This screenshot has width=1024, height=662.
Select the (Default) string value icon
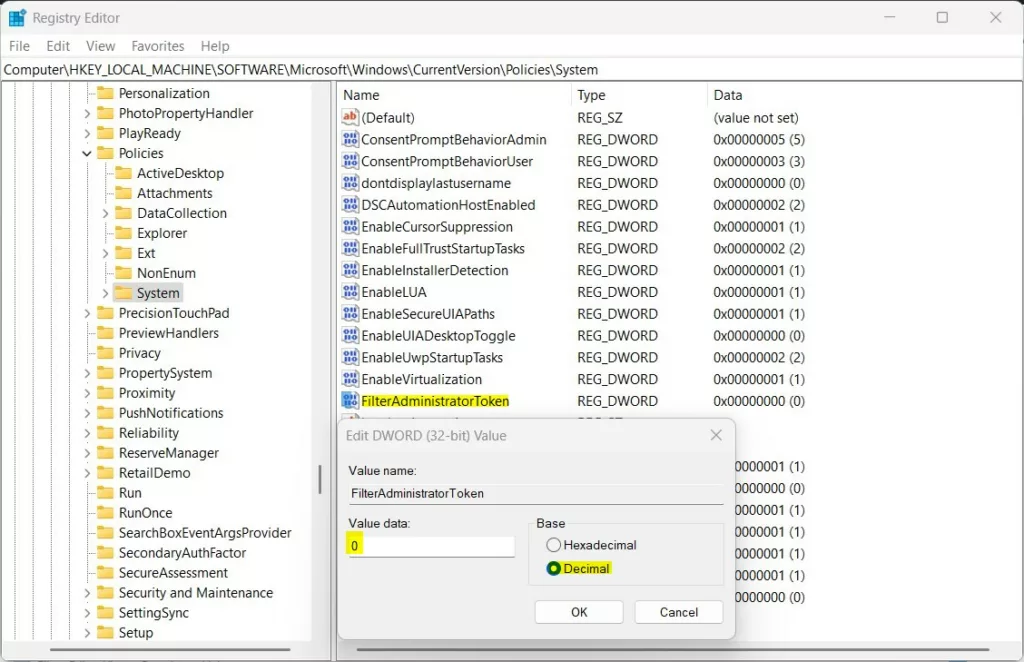(350, 118)
